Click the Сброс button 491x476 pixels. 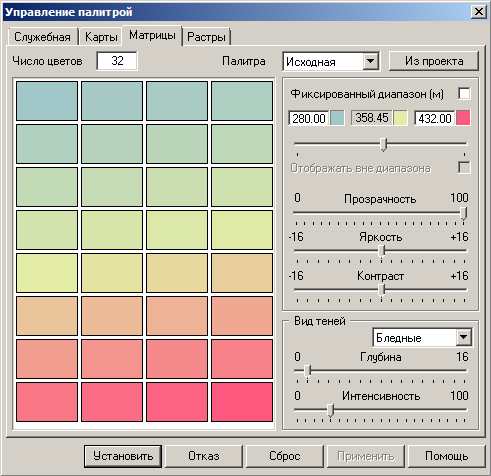(285, 456)
